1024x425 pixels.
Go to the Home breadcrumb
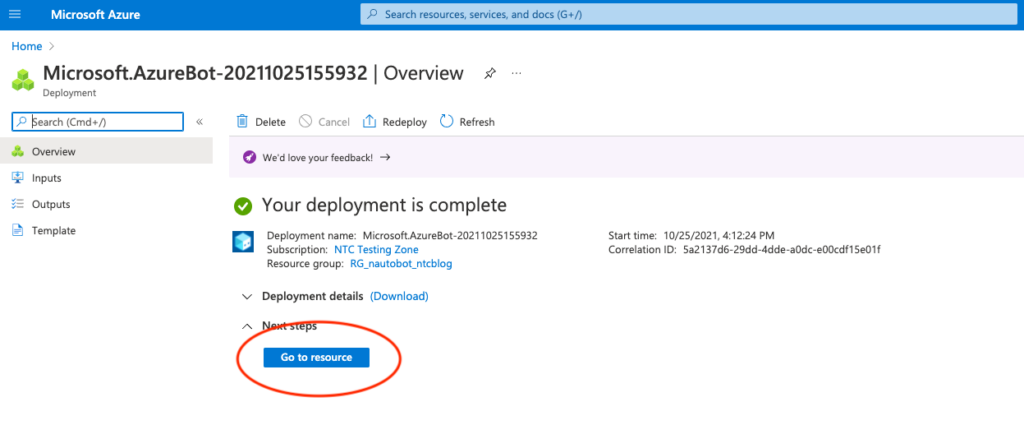coord(27,46)
